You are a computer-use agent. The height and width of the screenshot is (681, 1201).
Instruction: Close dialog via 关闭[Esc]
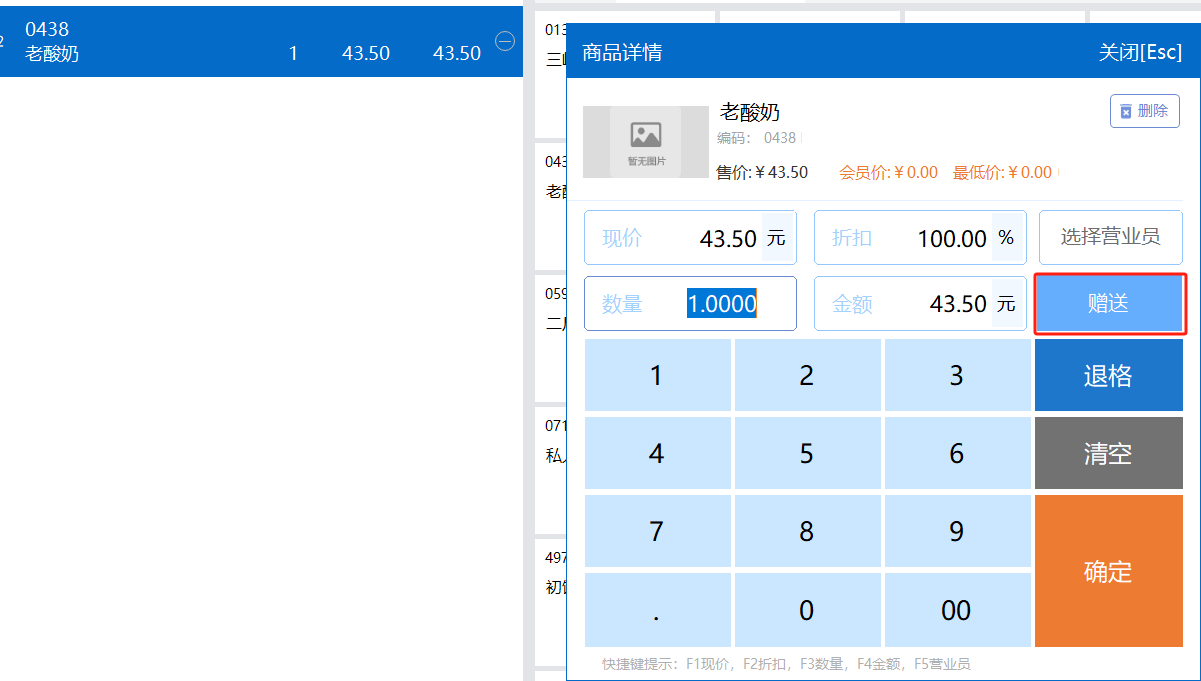coord(1140,52)
